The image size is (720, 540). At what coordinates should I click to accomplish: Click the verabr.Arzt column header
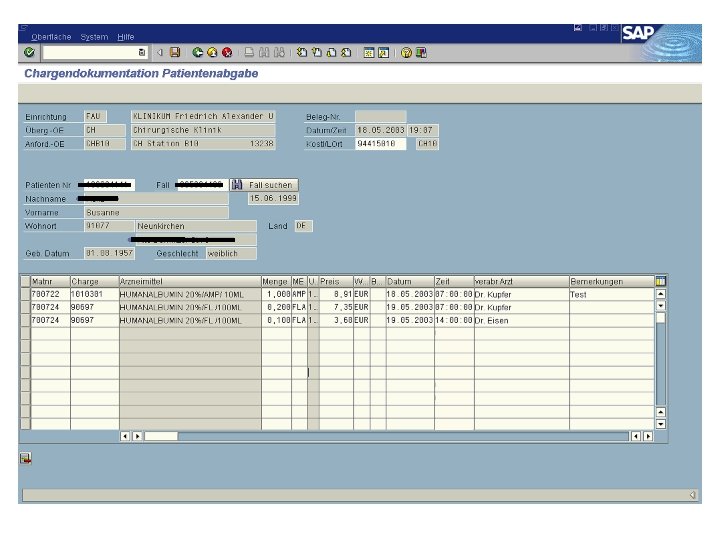coord(522,281)
